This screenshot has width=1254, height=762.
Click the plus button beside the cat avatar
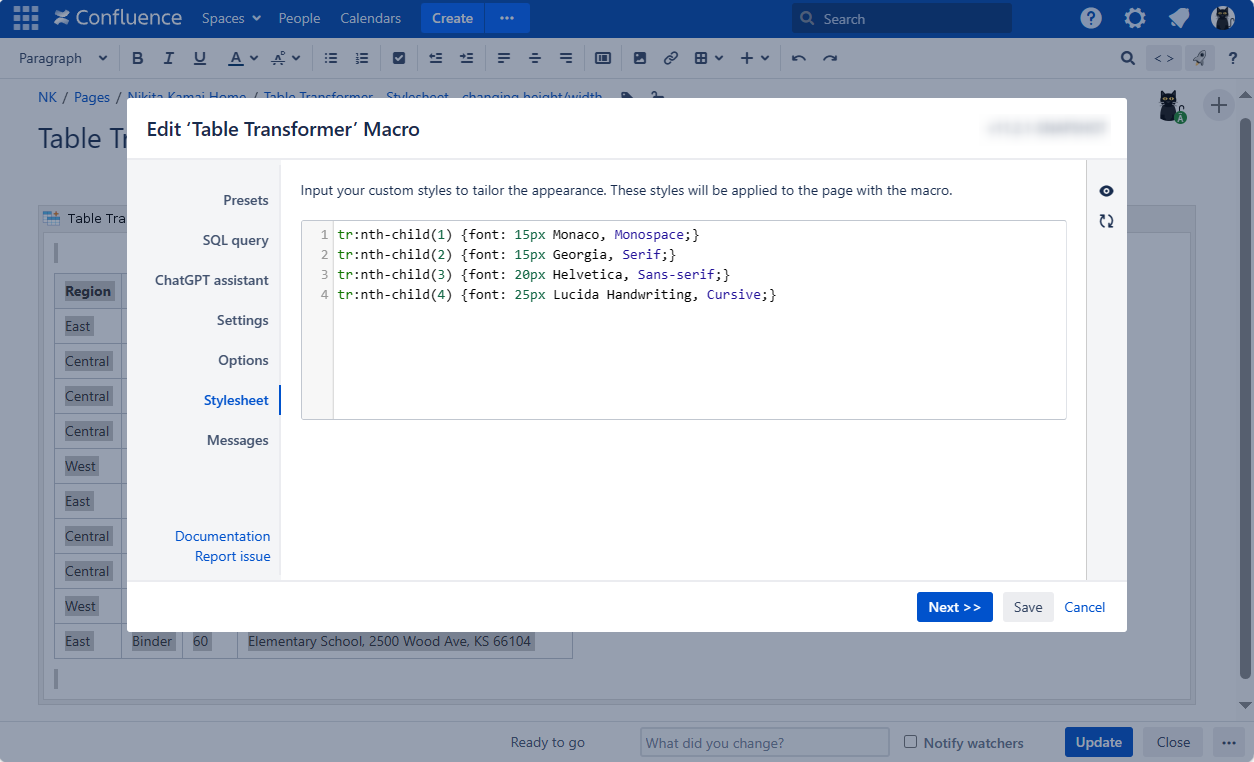[x=1218, y=105]
